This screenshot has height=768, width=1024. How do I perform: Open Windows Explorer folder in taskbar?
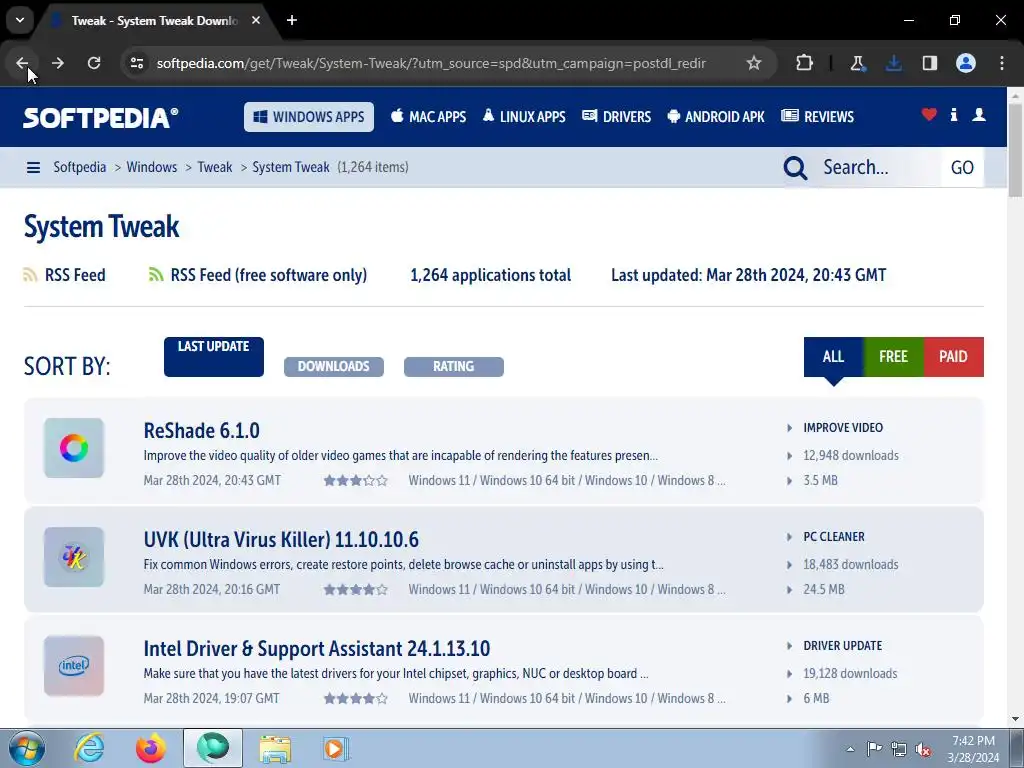275,748
